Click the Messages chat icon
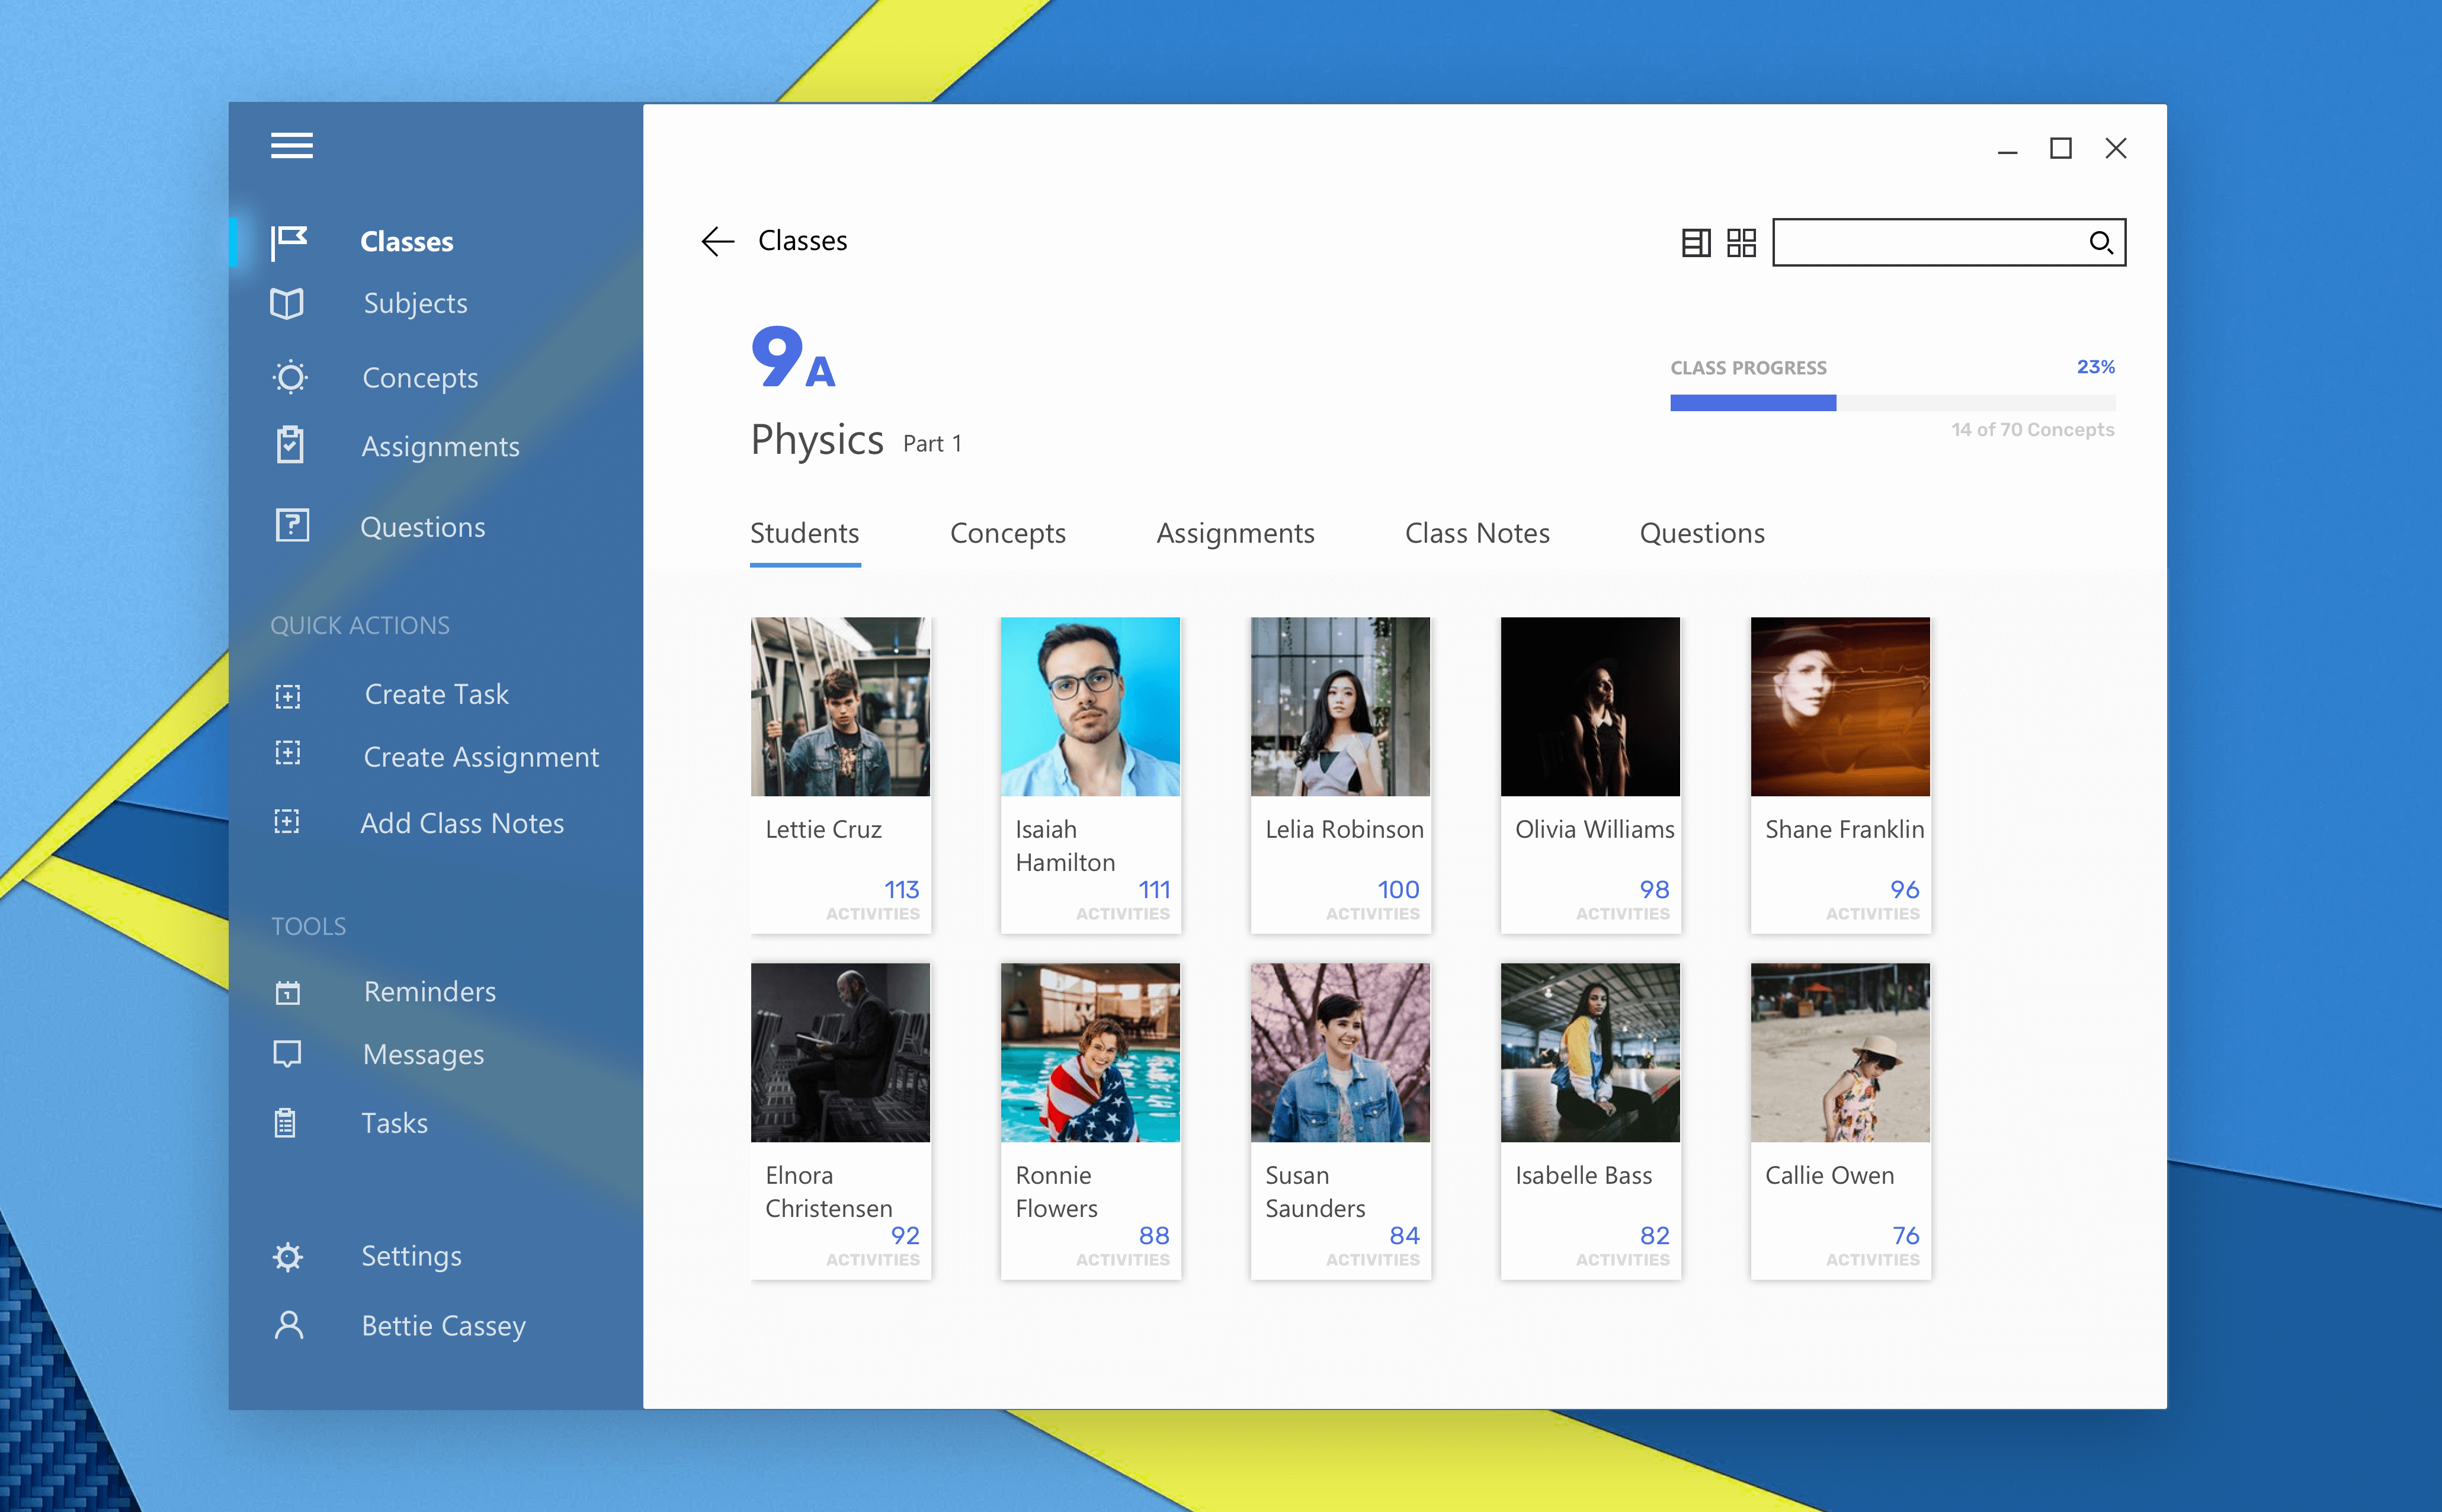Viewport: 2442px width, 1512px height. tap(288, 1054)
